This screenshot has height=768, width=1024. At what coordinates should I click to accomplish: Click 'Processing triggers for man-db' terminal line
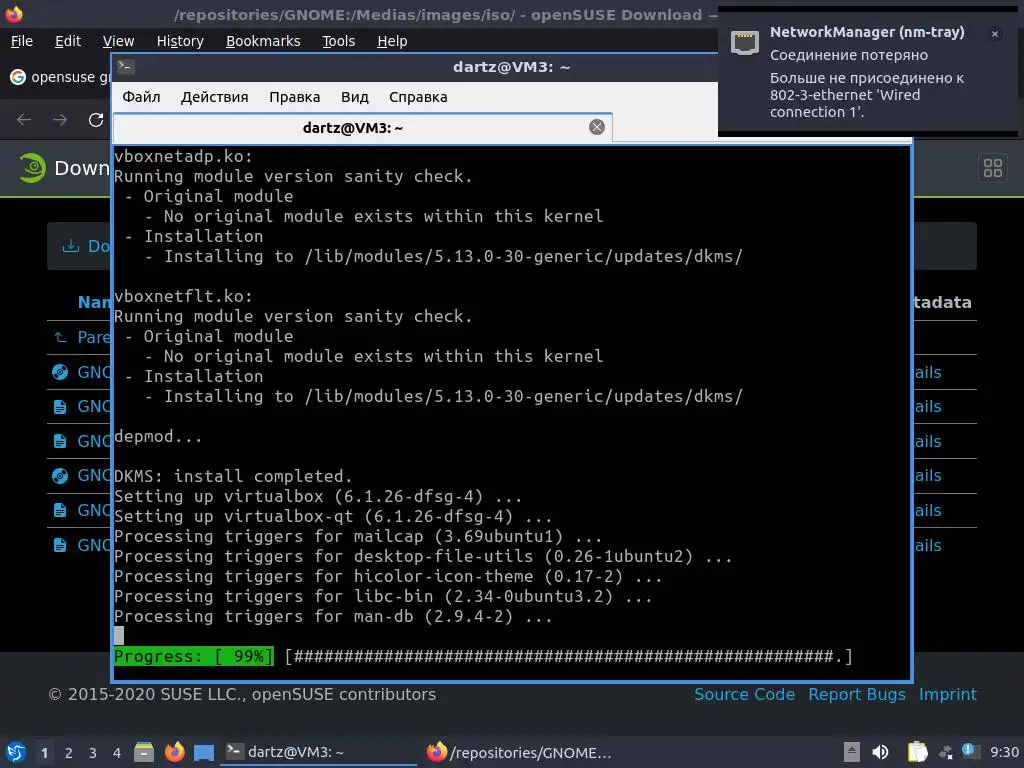click(333, 616)
